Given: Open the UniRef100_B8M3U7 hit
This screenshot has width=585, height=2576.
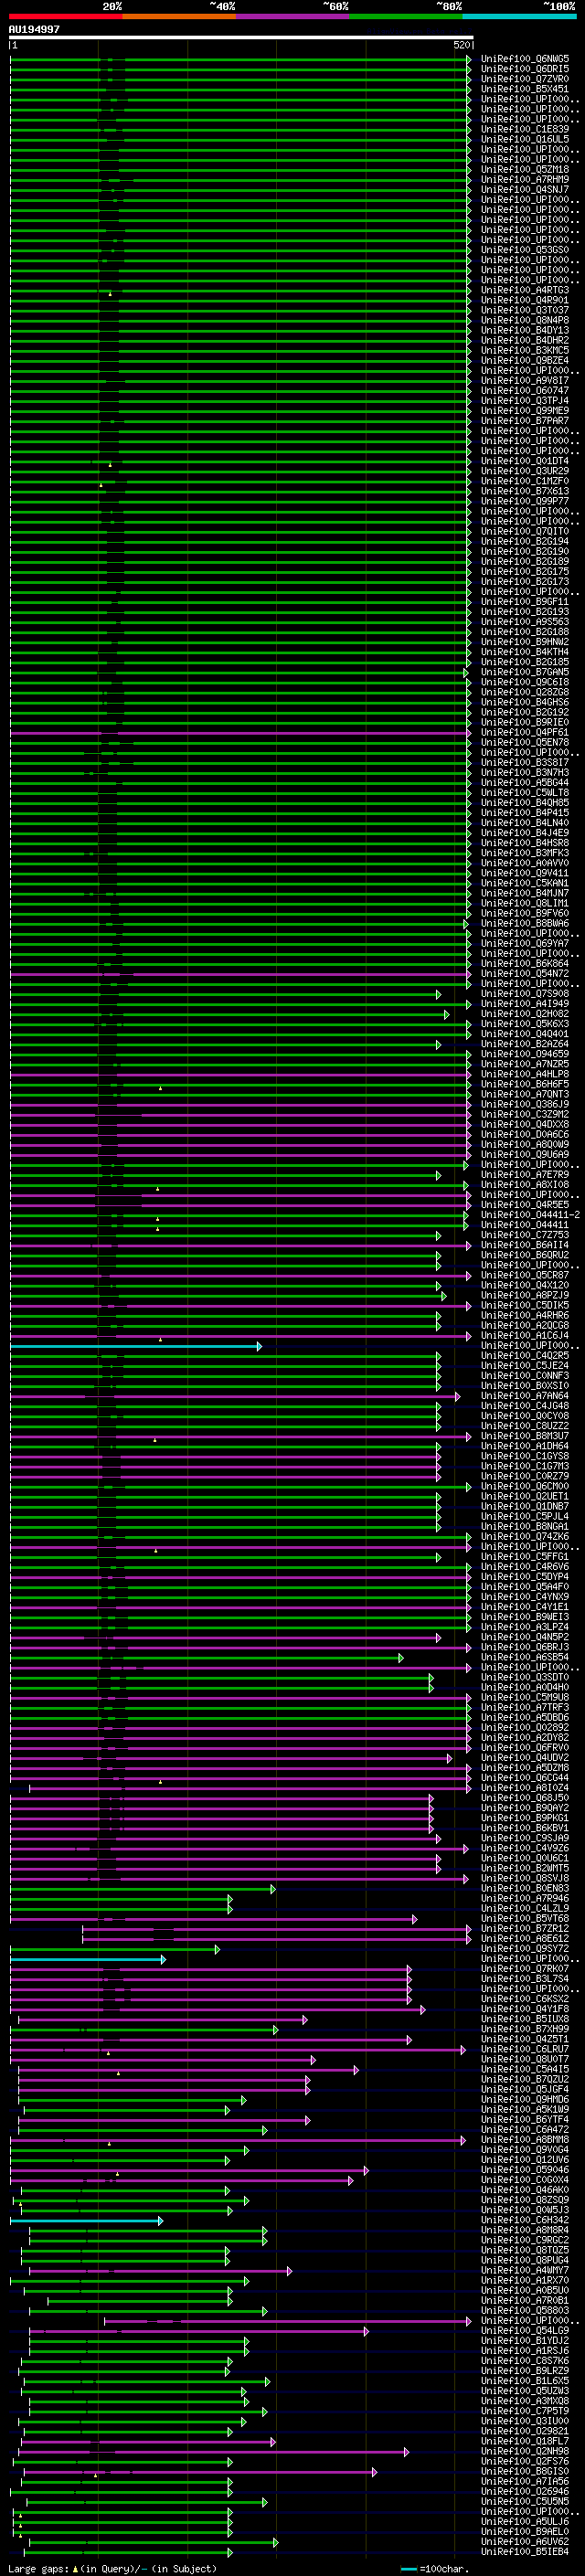Looking at the screenshot, I should (525, 1436).
